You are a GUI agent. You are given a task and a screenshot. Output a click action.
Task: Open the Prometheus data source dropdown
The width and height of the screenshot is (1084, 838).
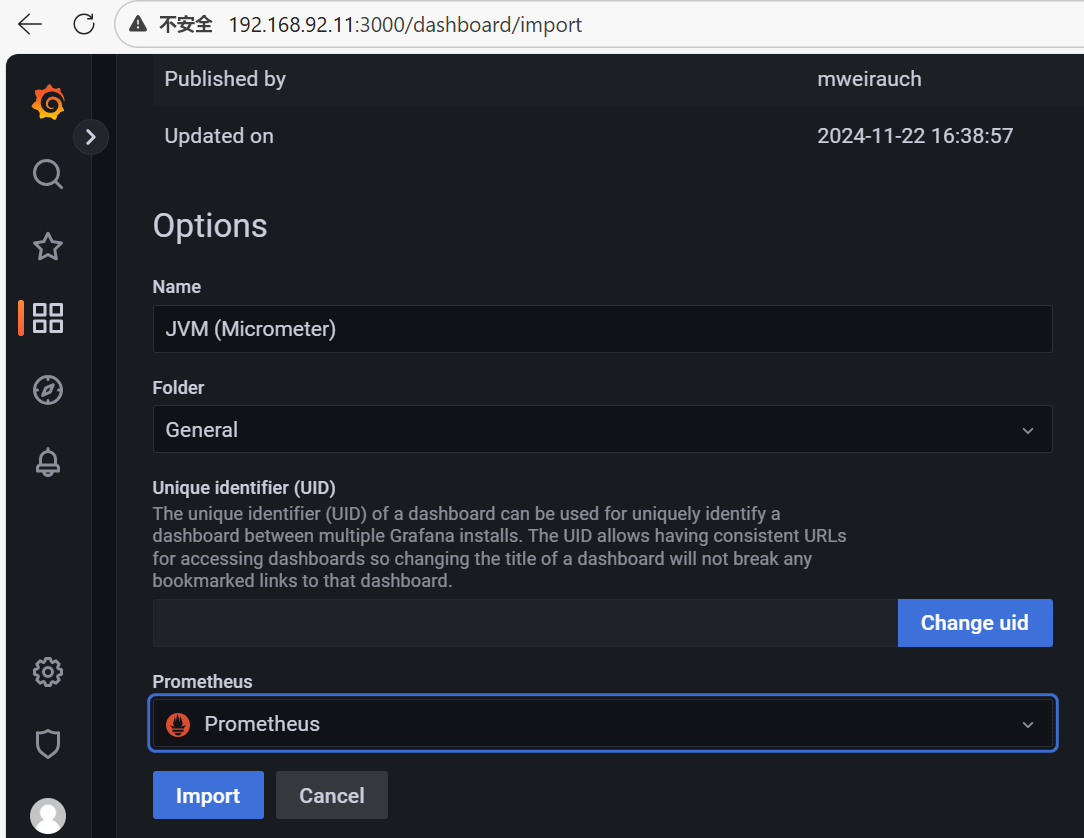(602, 723)
